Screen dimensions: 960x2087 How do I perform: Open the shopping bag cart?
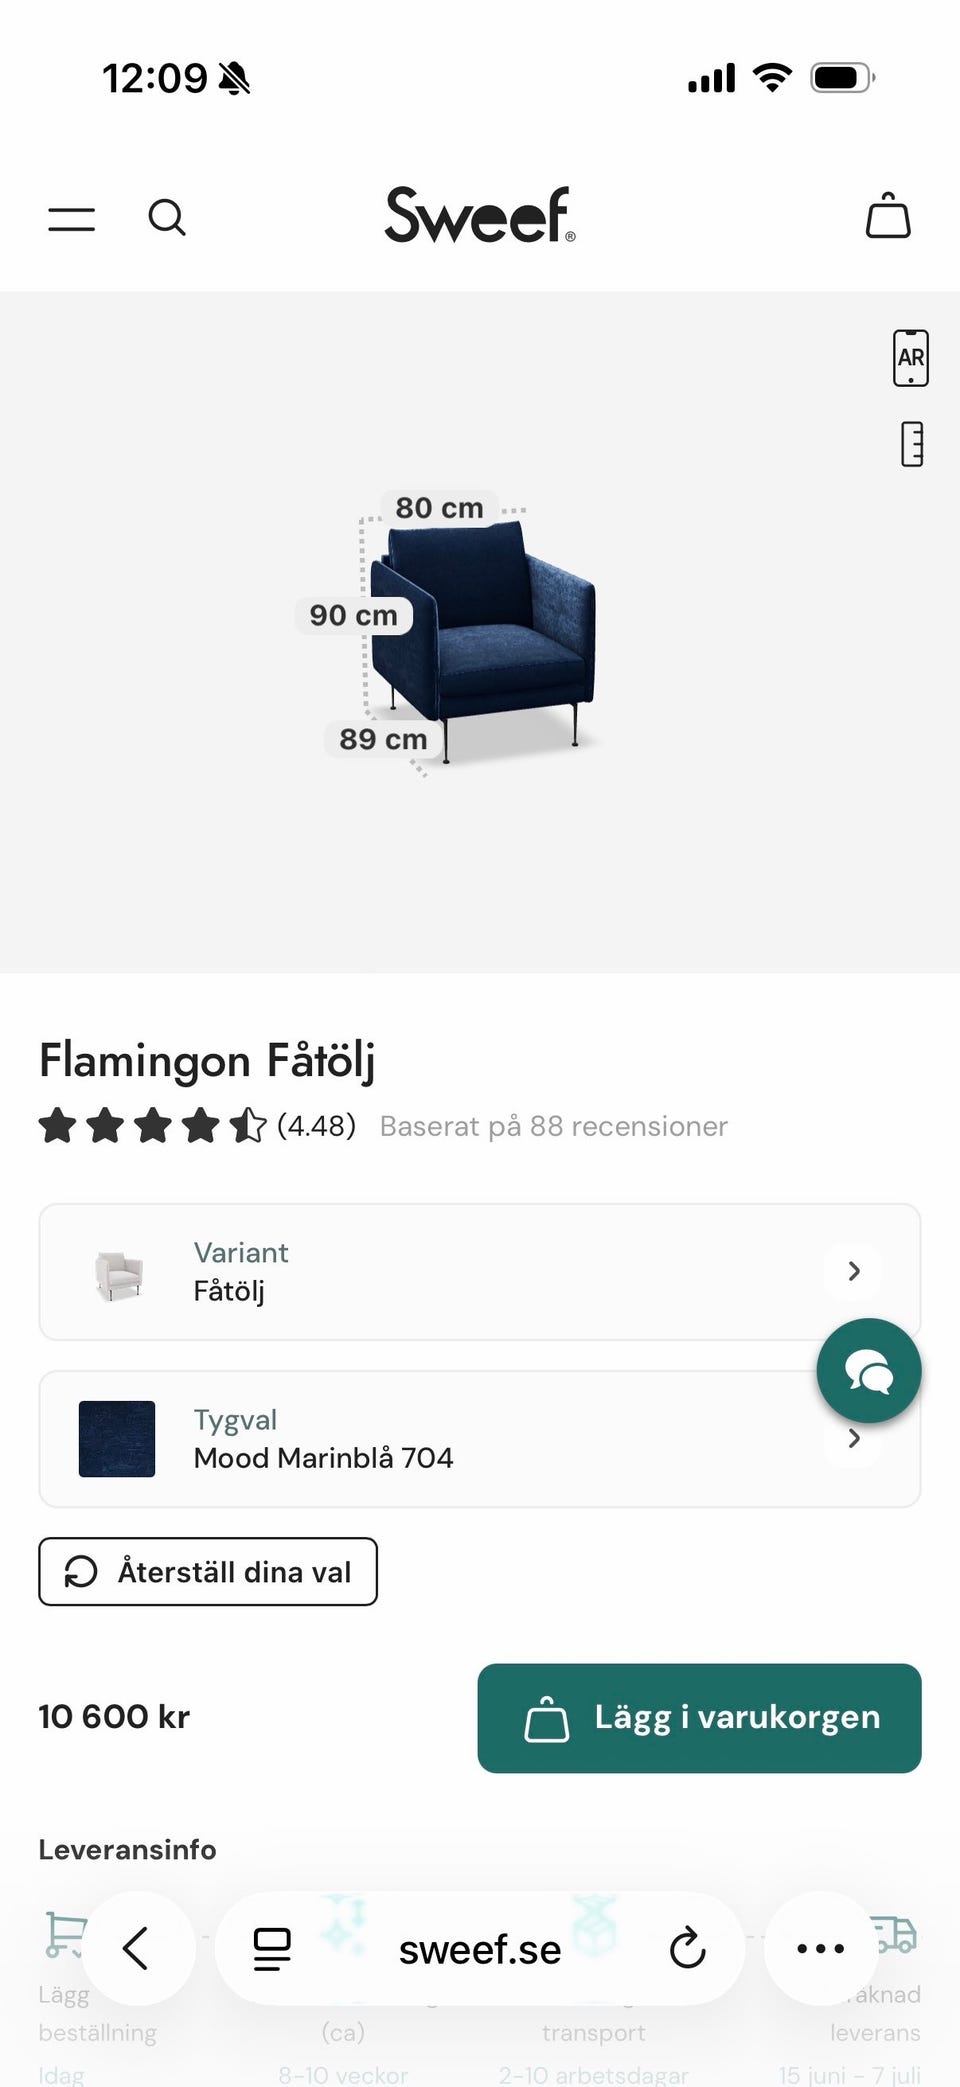887,216
